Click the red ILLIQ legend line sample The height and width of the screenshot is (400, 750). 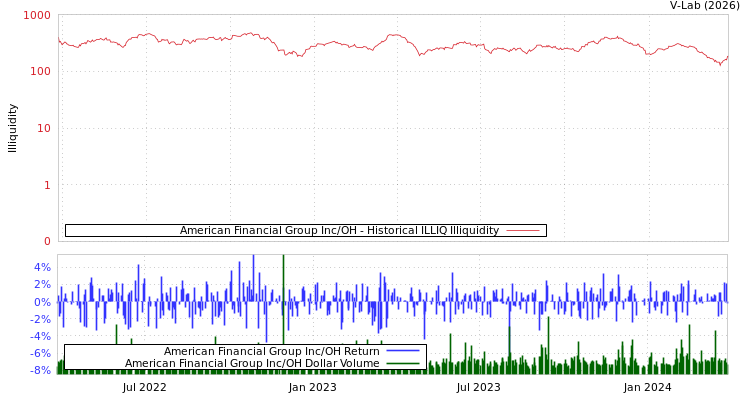523,231
